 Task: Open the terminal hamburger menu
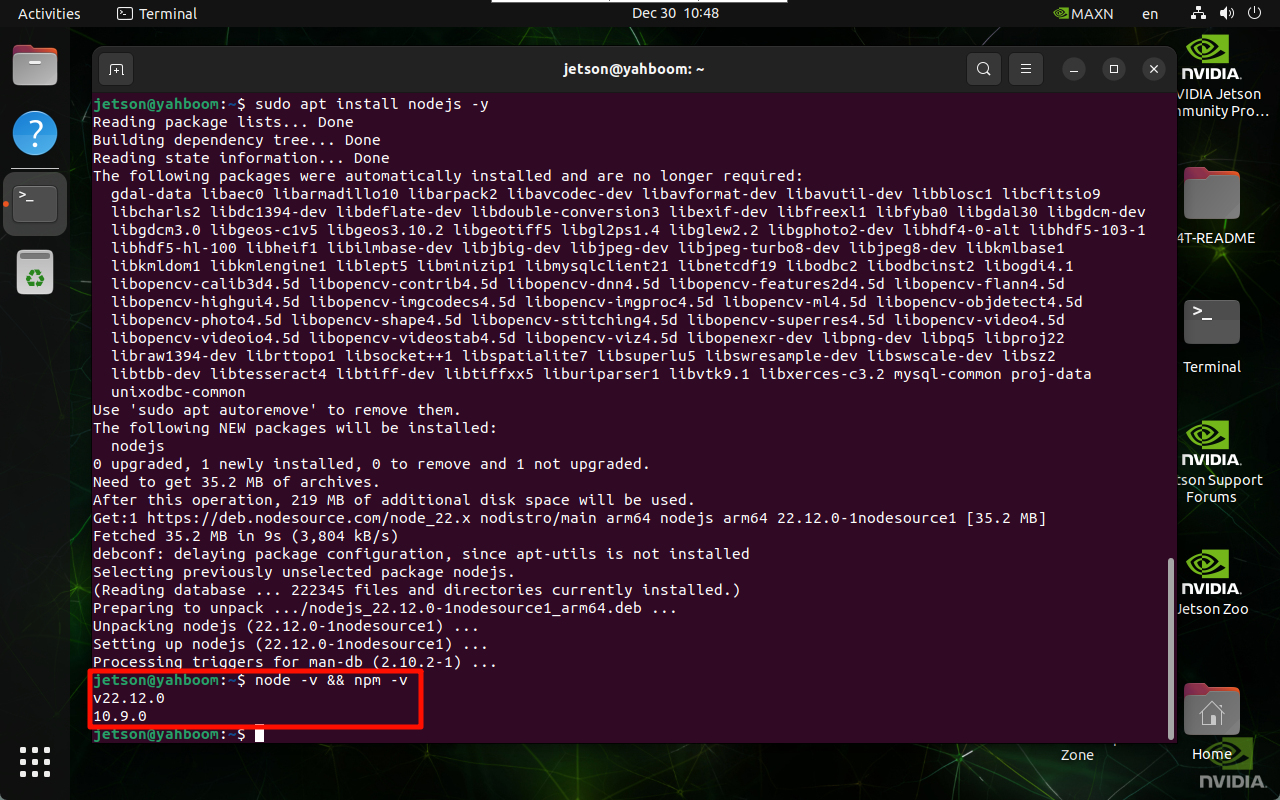(x=1025, y=69)
